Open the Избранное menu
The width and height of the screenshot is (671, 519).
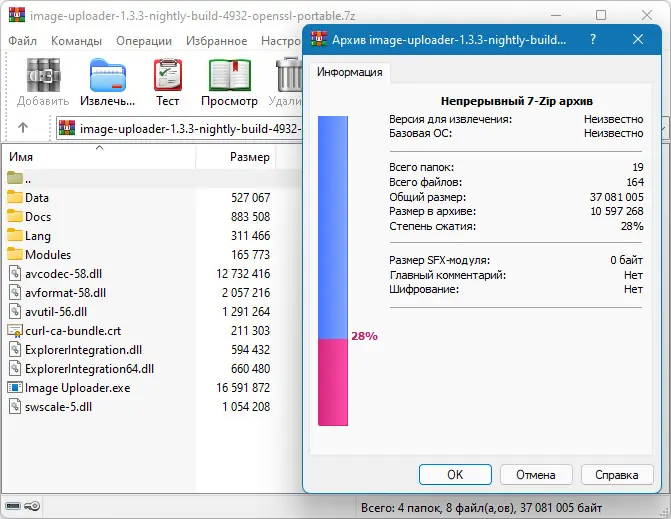217,41
